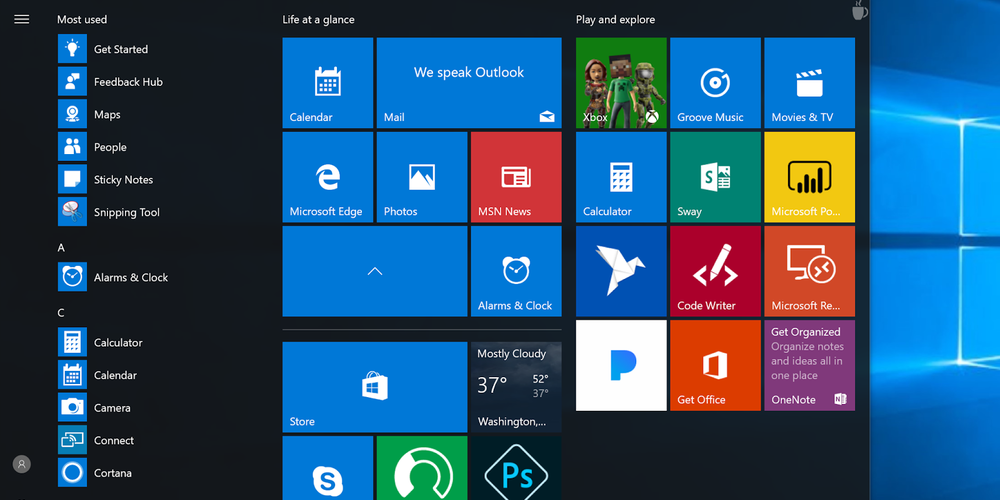Open Calendar from the app list

point(98,374)
